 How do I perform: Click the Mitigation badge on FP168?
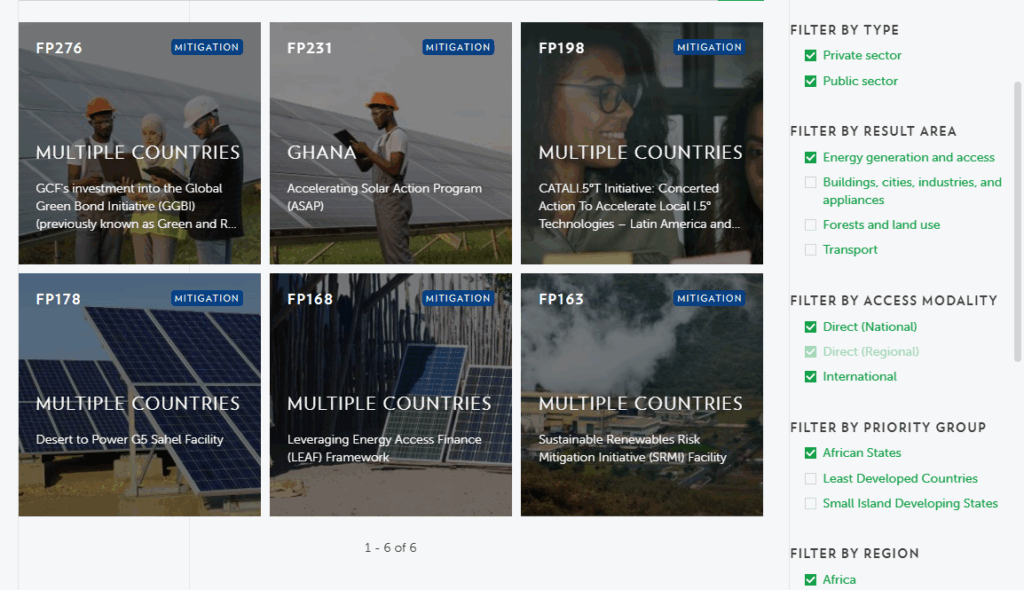point(458,298)
